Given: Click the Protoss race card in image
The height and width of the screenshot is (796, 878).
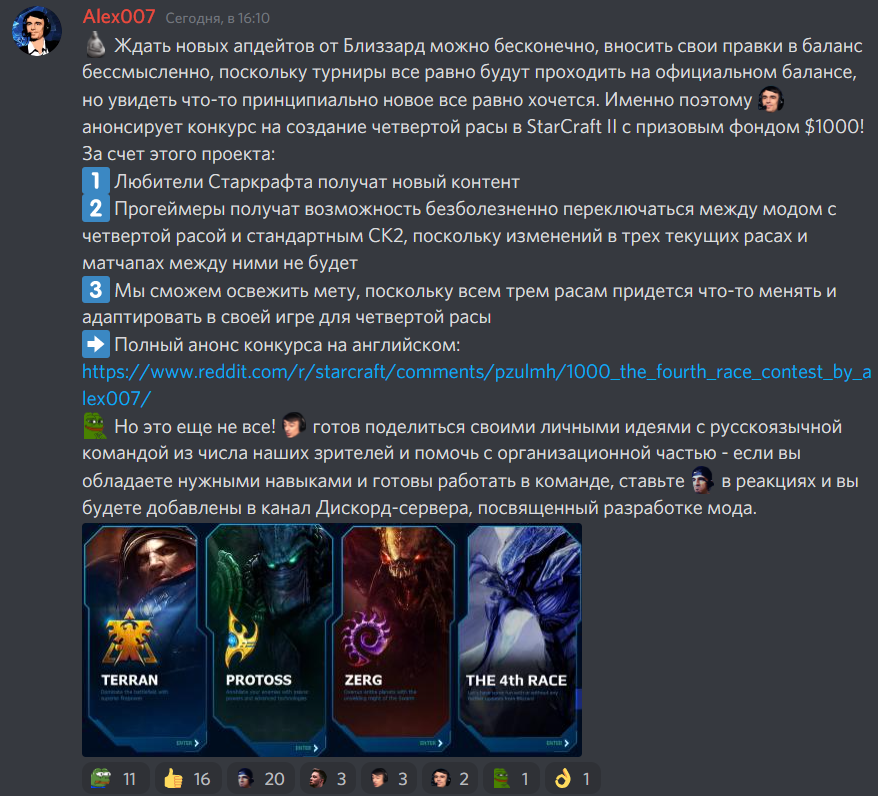Looking at the screenshot, I should [x=268, y=639].
